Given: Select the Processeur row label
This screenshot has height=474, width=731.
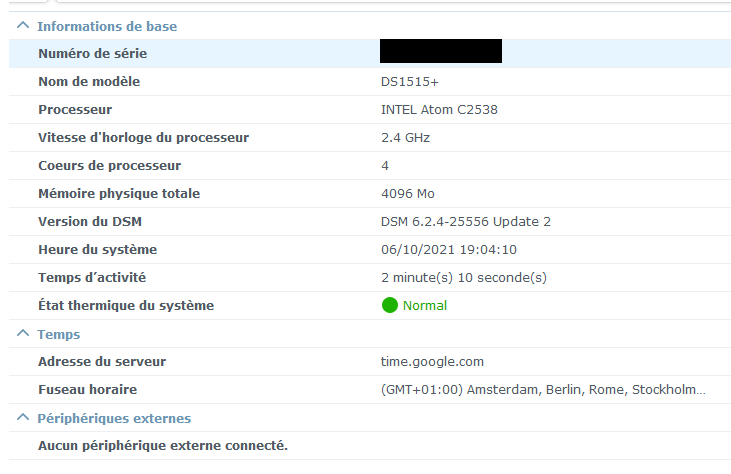Looking at the screenshot, I should coord(75,110).
